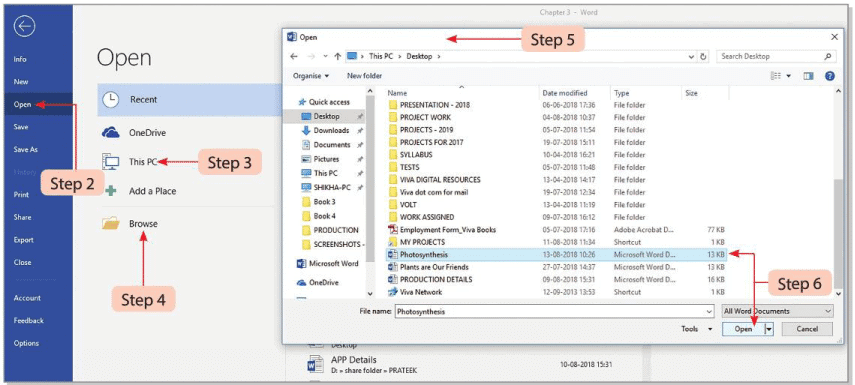Open the Info page in backstage menu
Screen dimensions: 855x385
(x=20, y=59)
